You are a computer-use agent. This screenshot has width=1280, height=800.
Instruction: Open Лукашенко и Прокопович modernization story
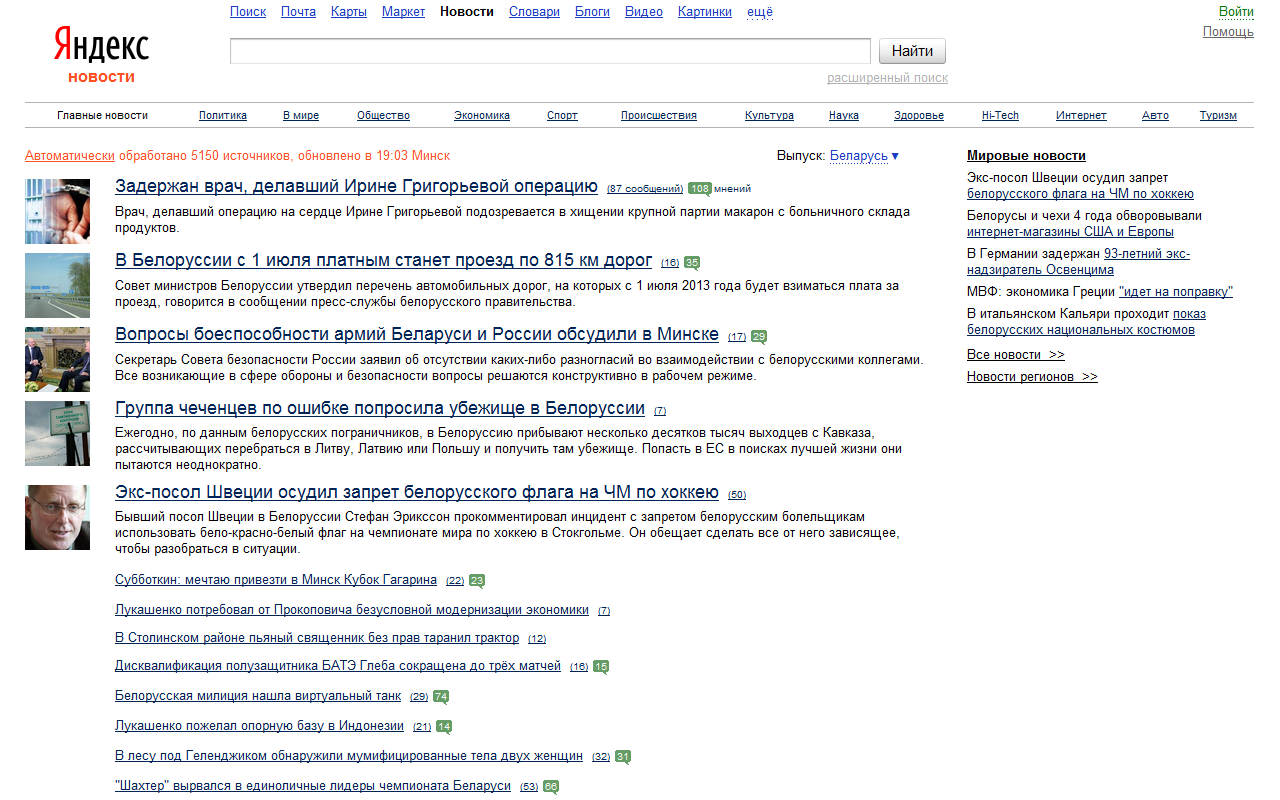pos(352,609)
